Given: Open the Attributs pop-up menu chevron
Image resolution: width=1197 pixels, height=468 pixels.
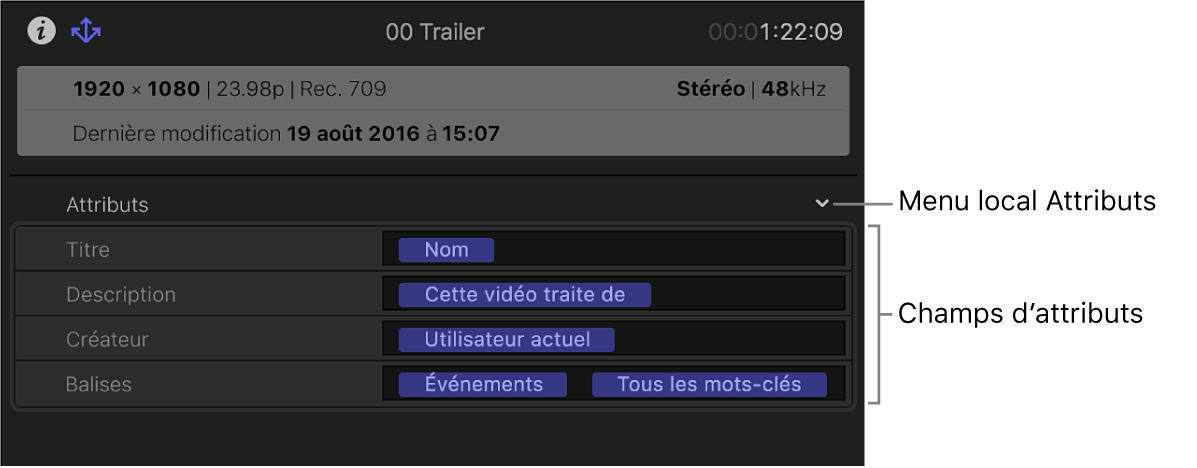Looking at the screenshot, I should coord(822,203).
